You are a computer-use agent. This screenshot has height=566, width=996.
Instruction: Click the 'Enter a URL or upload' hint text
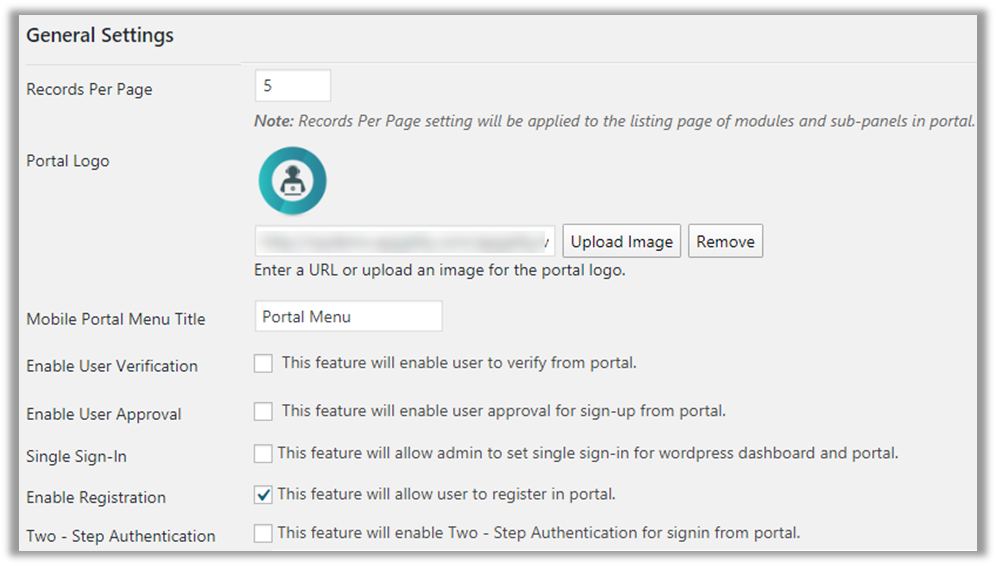tap(441, 271)
